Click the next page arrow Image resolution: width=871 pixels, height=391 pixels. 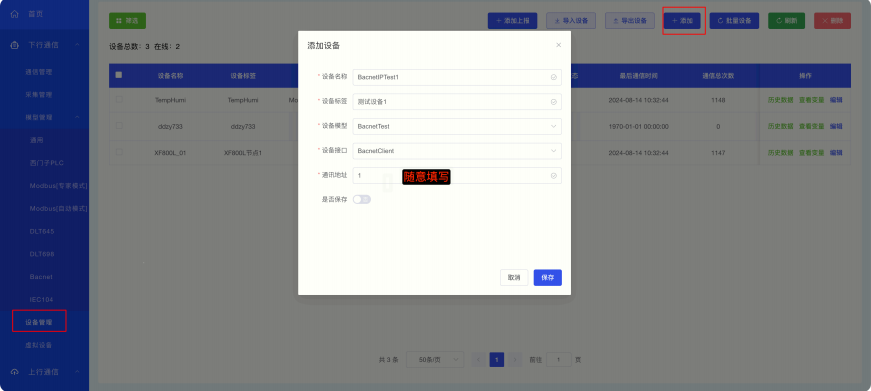(515, 359)
